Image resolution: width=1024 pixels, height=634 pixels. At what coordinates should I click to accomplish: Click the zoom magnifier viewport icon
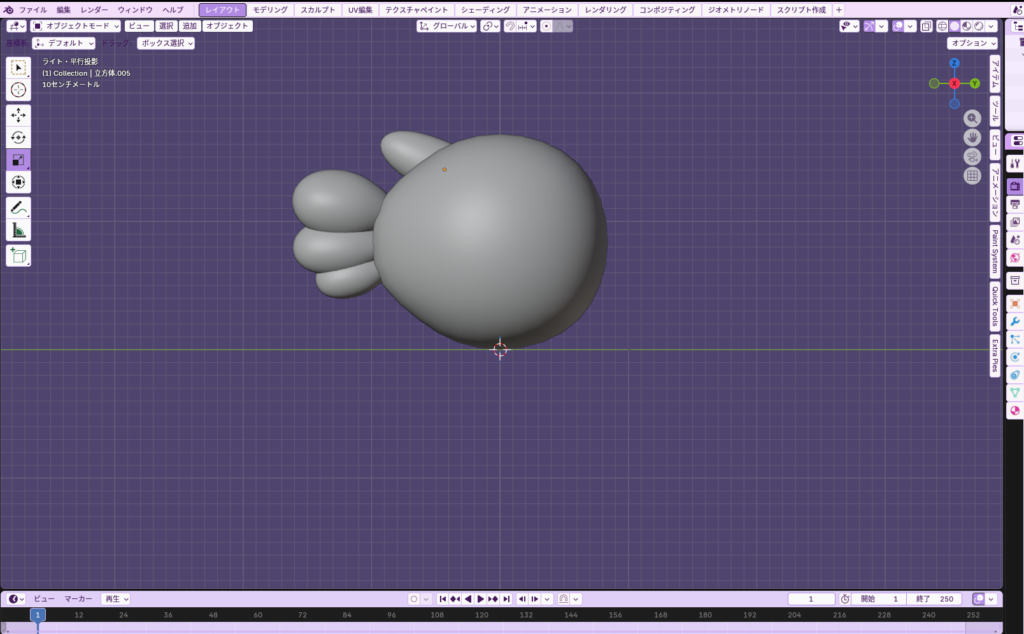click(x=971, y=118)
